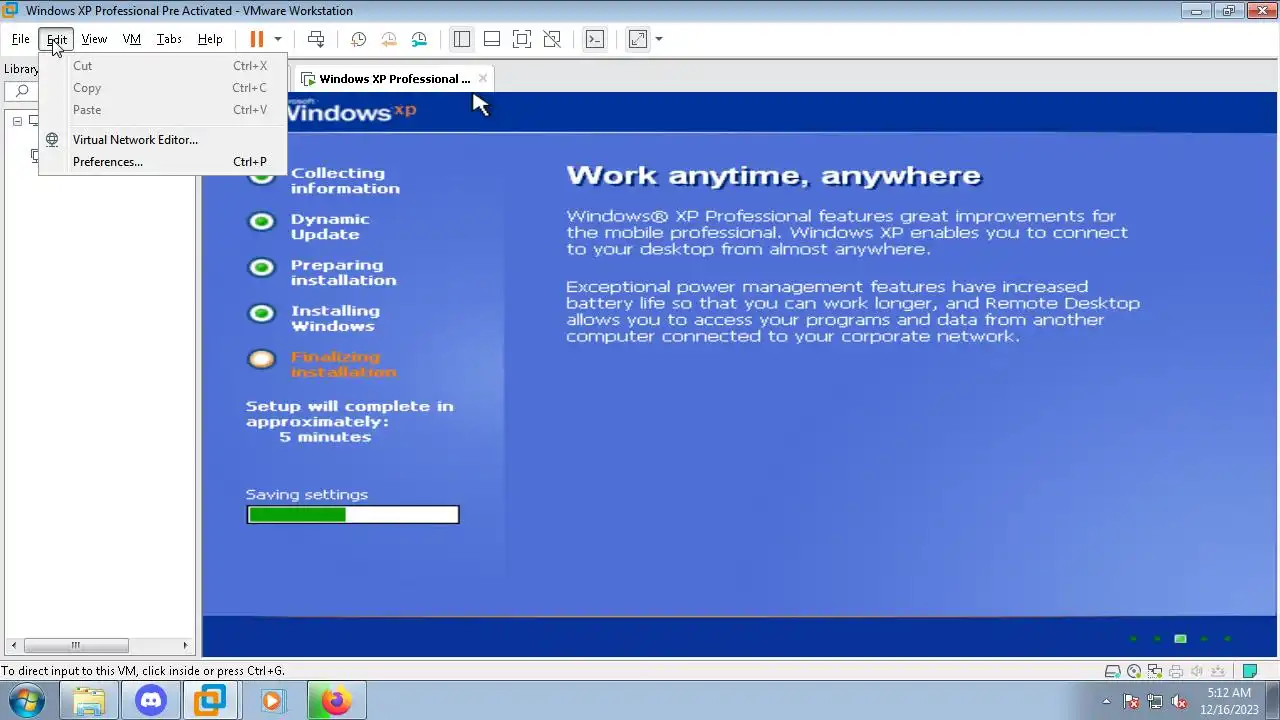Screen dimensions: 1280x720
Task: Open Discord from the taskbar
Action: [x=151, y=701]
